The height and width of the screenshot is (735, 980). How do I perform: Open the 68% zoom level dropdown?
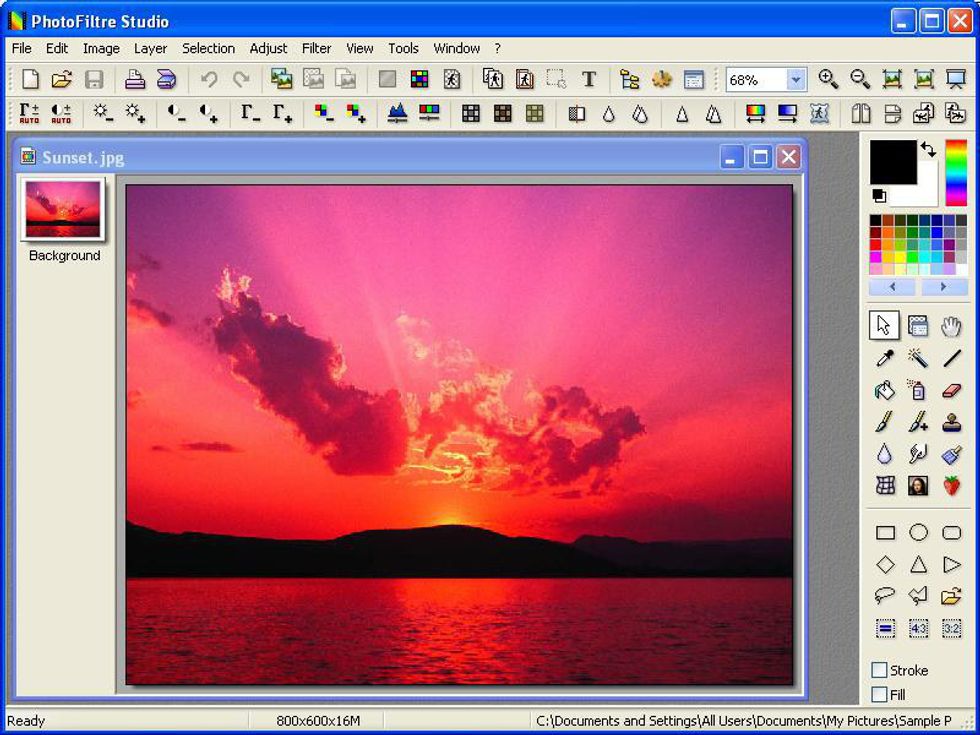coord(796,80)
